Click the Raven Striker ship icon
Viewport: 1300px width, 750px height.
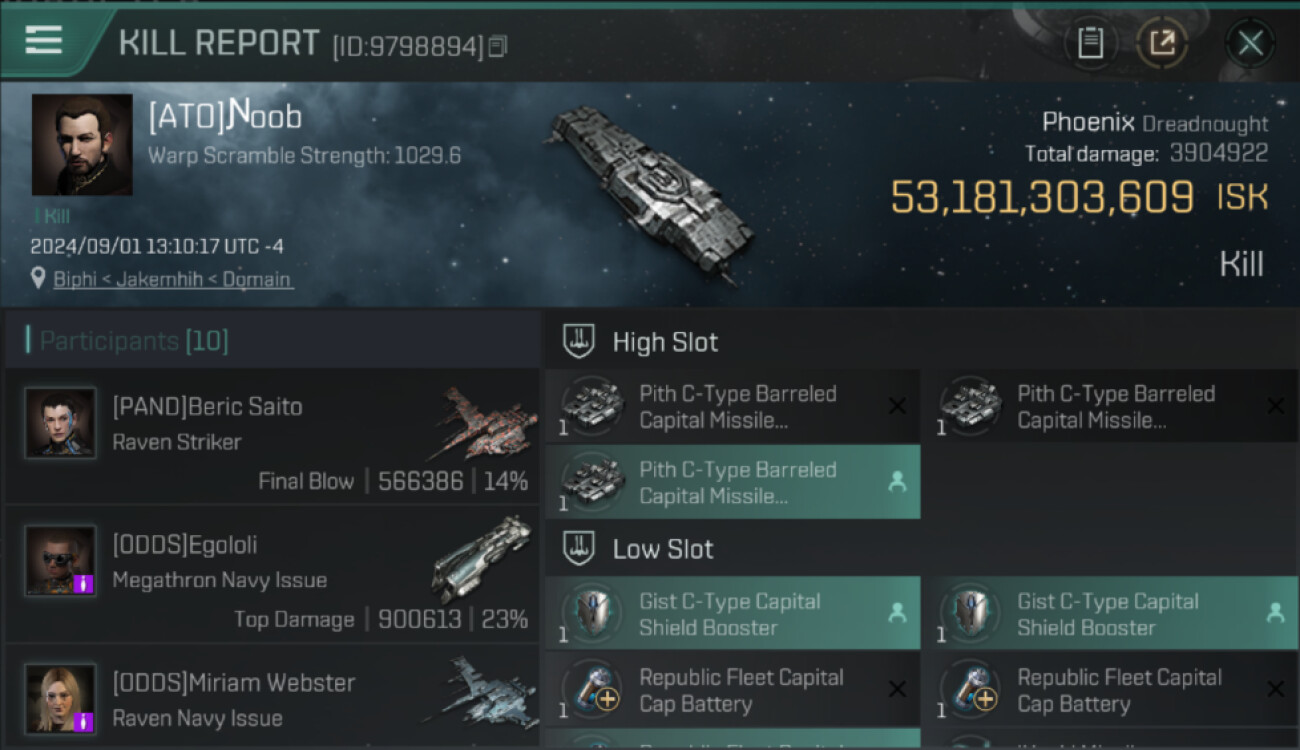click(486, 423)
